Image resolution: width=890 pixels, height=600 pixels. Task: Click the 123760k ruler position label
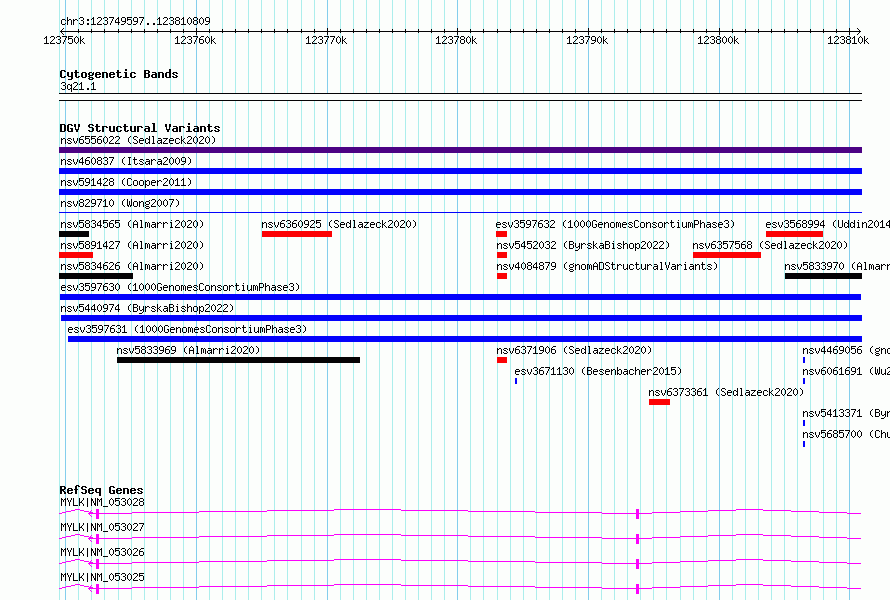click(195, 40)
